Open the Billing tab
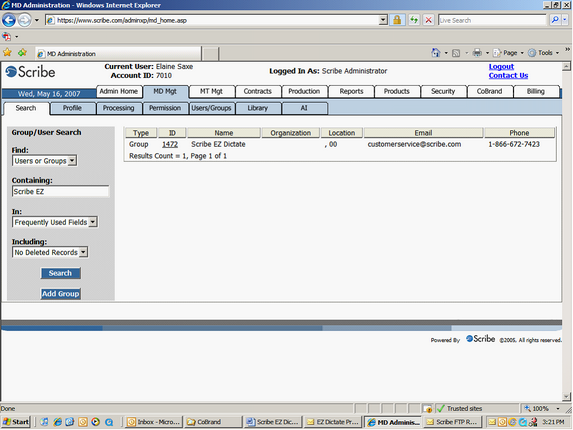 pos(536,91)
